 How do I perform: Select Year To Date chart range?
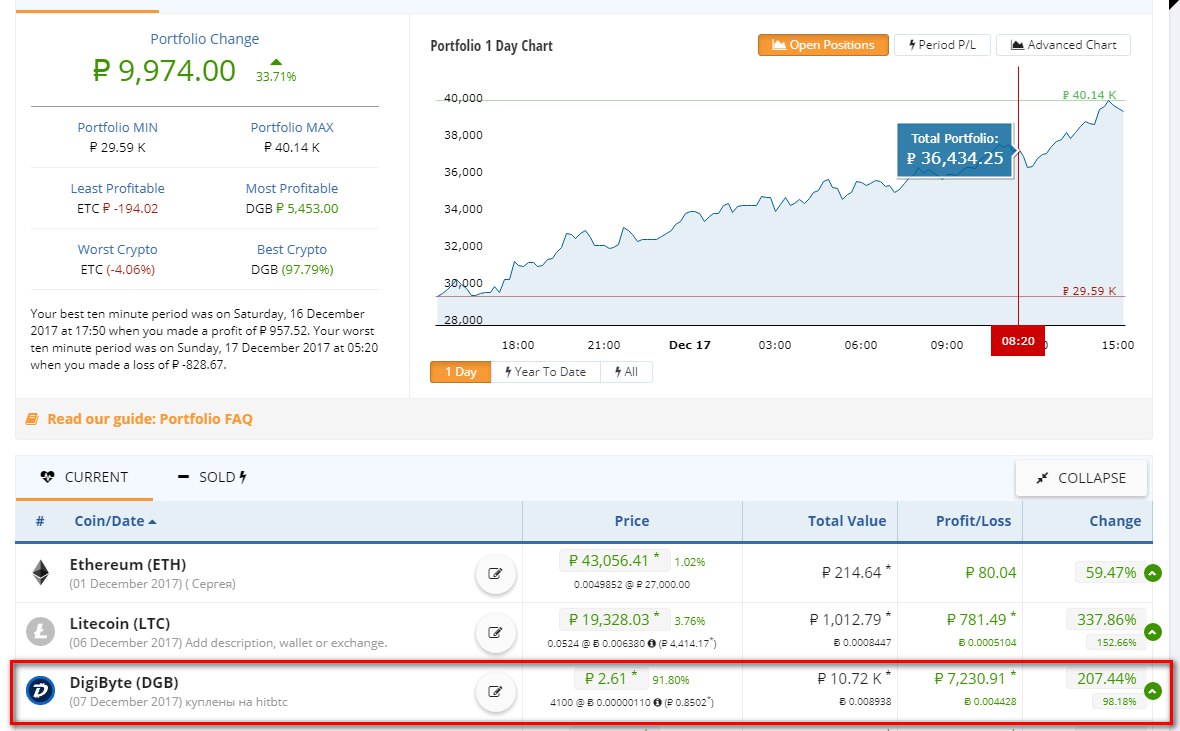[x=546, y=372]
